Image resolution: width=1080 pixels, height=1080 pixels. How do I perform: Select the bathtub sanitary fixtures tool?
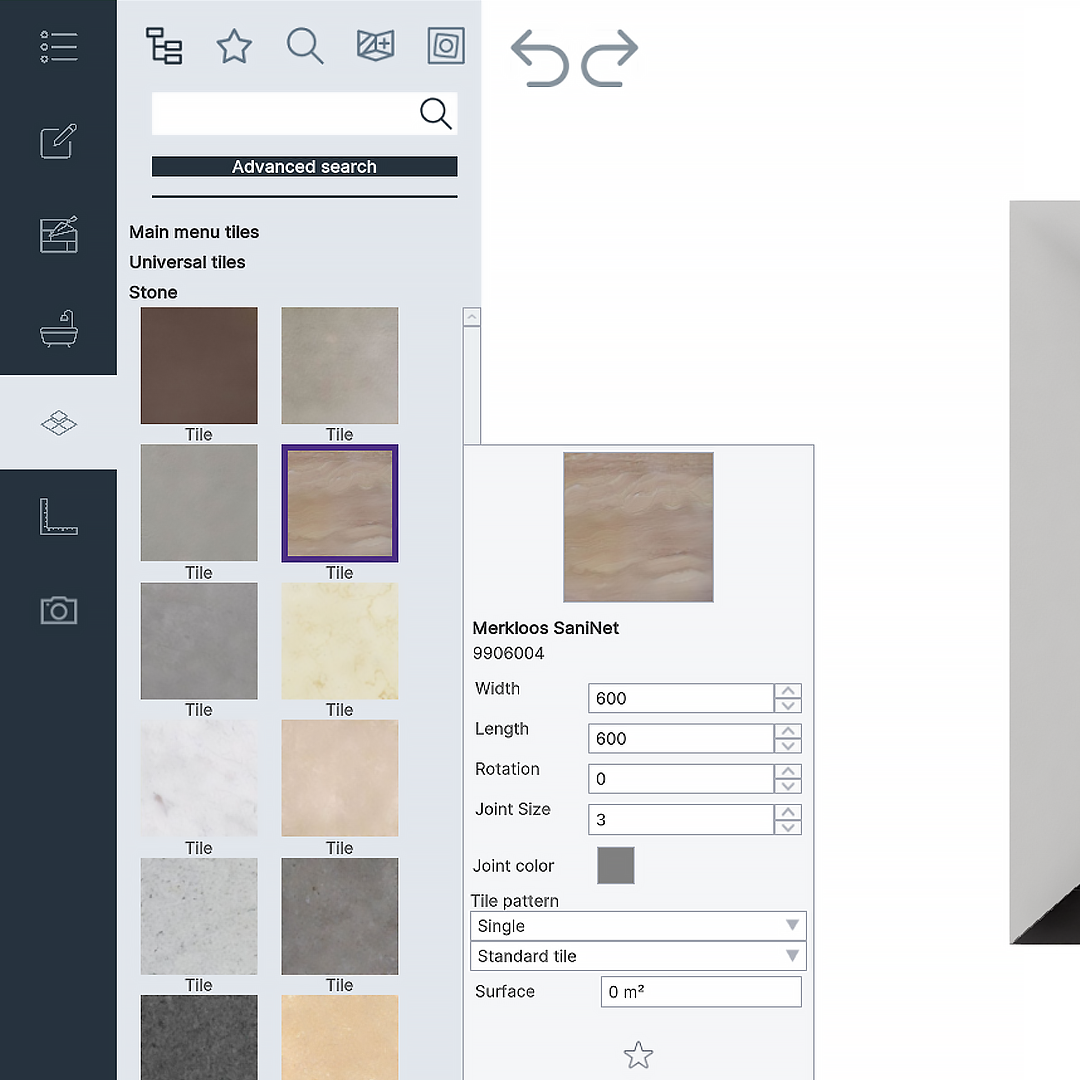[x=58, y=328]
